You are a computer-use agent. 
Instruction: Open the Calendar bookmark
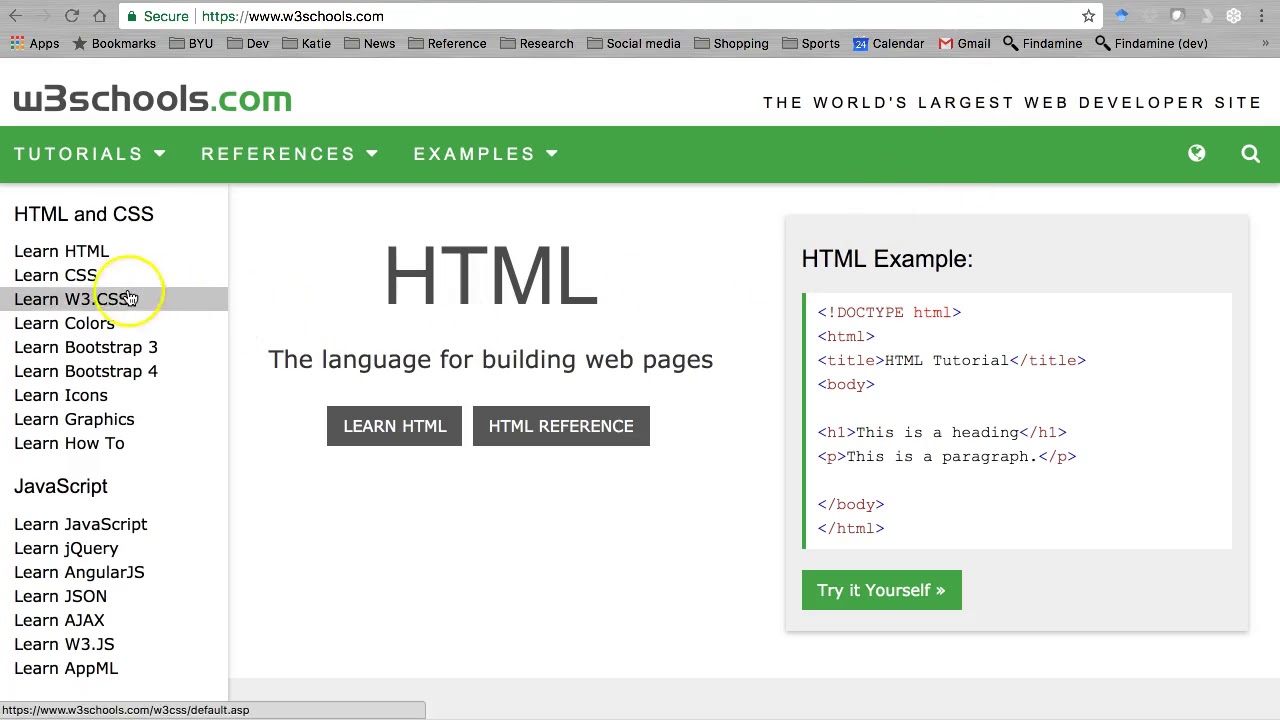point(888,43)
